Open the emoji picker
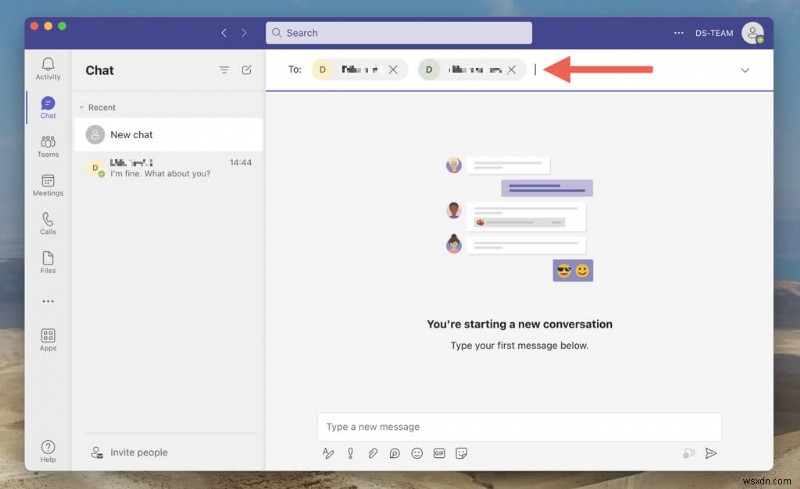 [417, 453]
